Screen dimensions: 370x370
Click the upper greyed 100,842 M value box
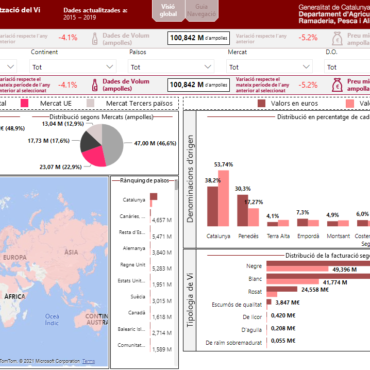[198, 38]
